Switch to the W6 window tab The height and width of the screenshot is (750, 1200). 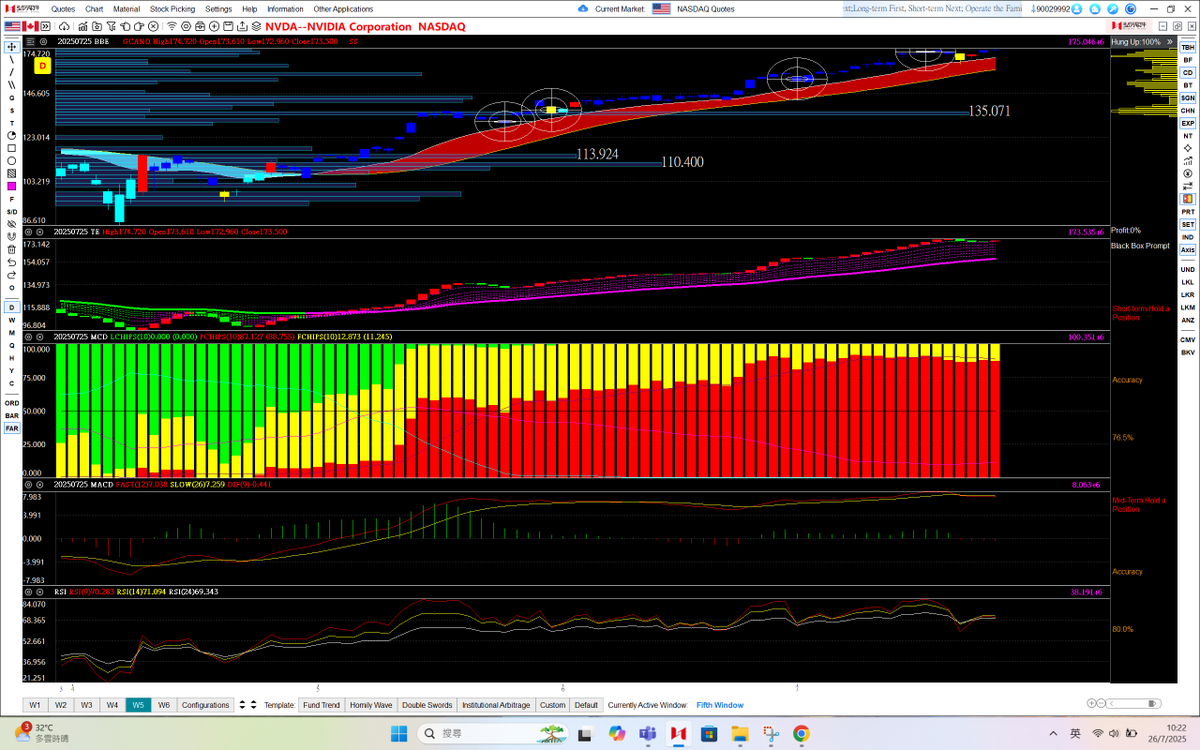(x=163, y=705)
